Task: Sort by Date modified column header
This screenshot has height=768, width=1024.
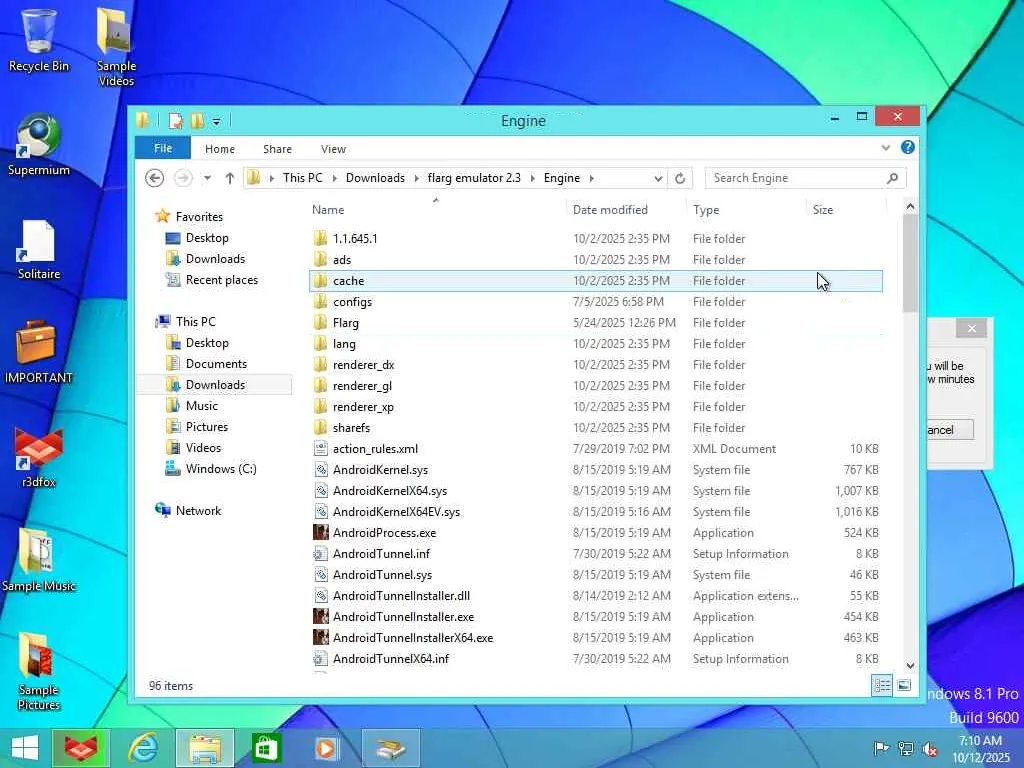Action: click(x=626, y=210)
